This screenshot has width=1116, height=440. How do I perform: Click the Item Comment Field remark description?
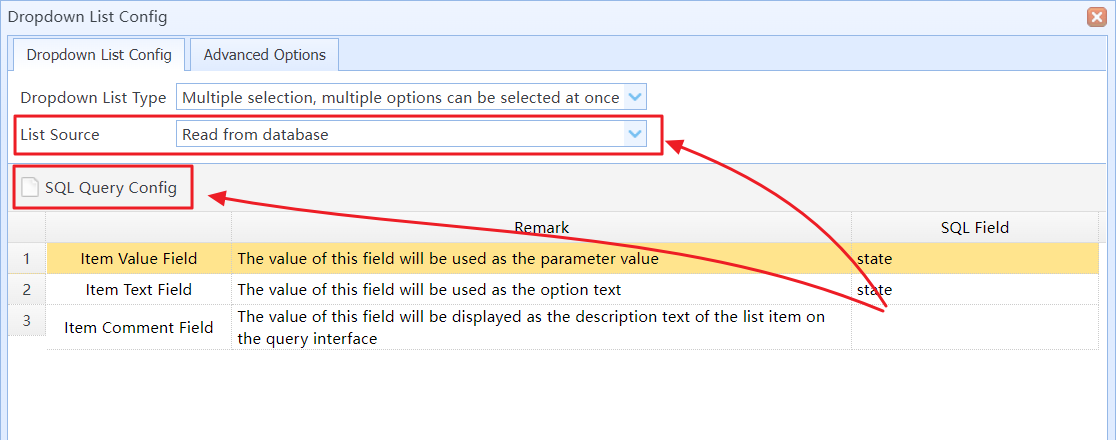(x=531, y=328)
